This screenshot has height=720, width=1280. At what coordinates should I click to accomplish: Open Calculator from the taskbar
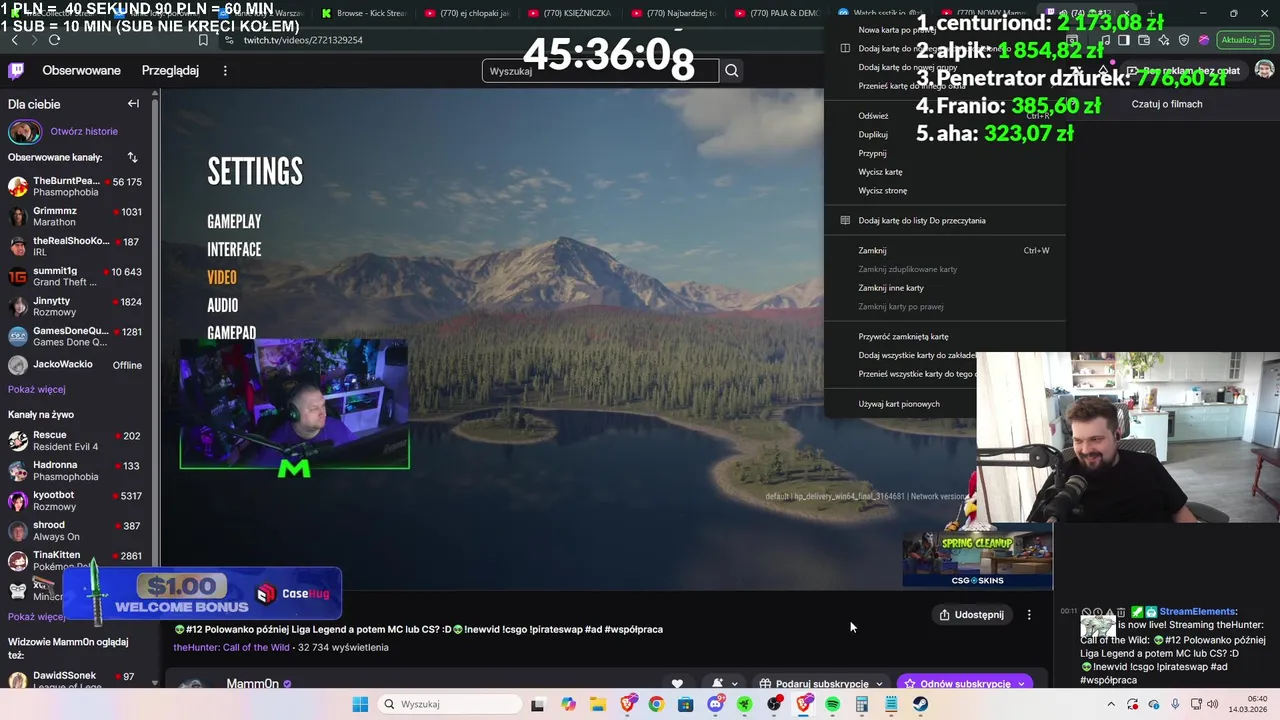point(862,704)
